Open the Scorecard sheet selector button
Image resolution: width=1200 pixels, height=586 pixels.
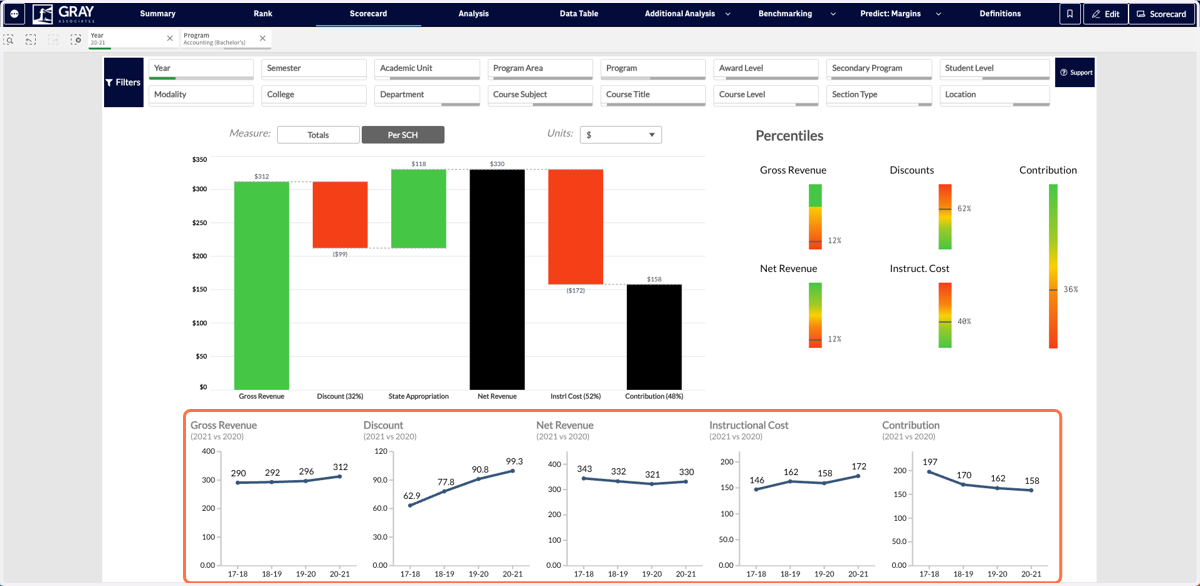[1161, 14]
